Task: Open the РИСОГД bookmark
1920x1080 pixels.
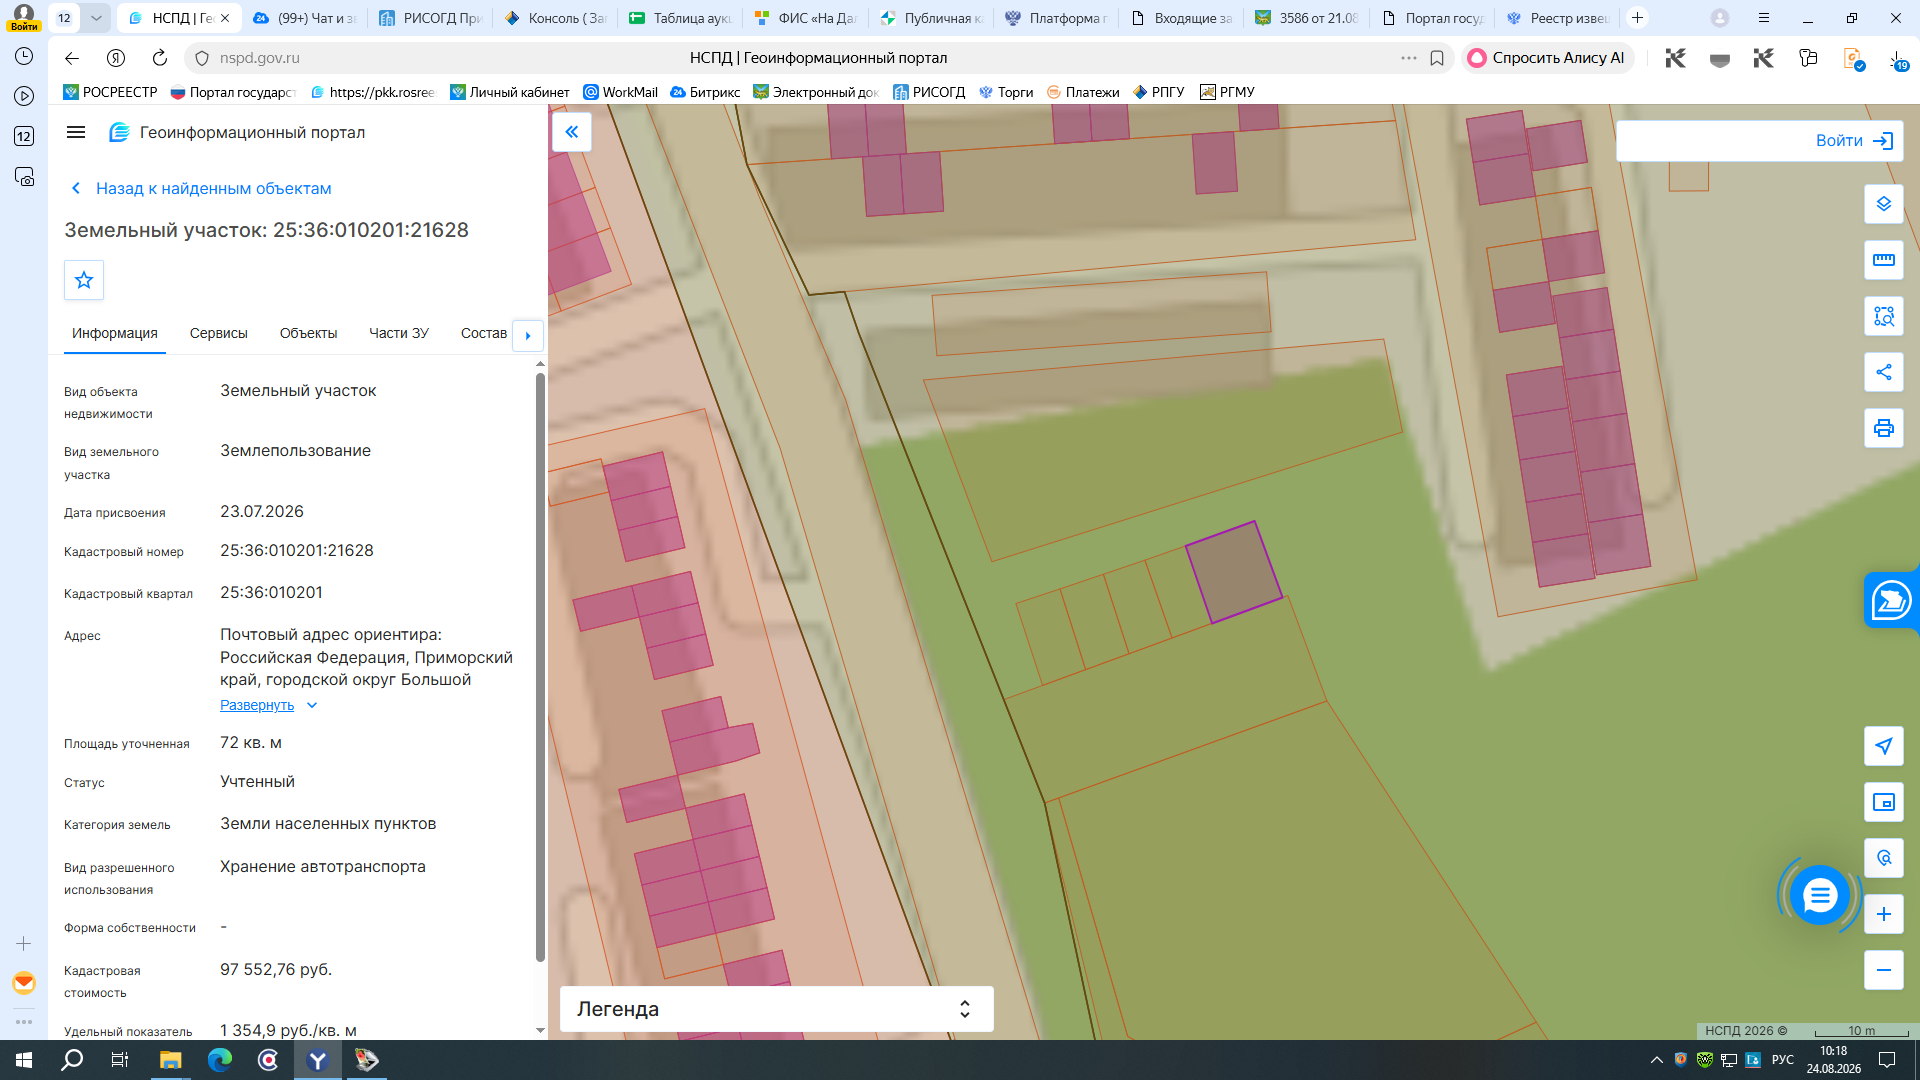Action: point(929,92)
